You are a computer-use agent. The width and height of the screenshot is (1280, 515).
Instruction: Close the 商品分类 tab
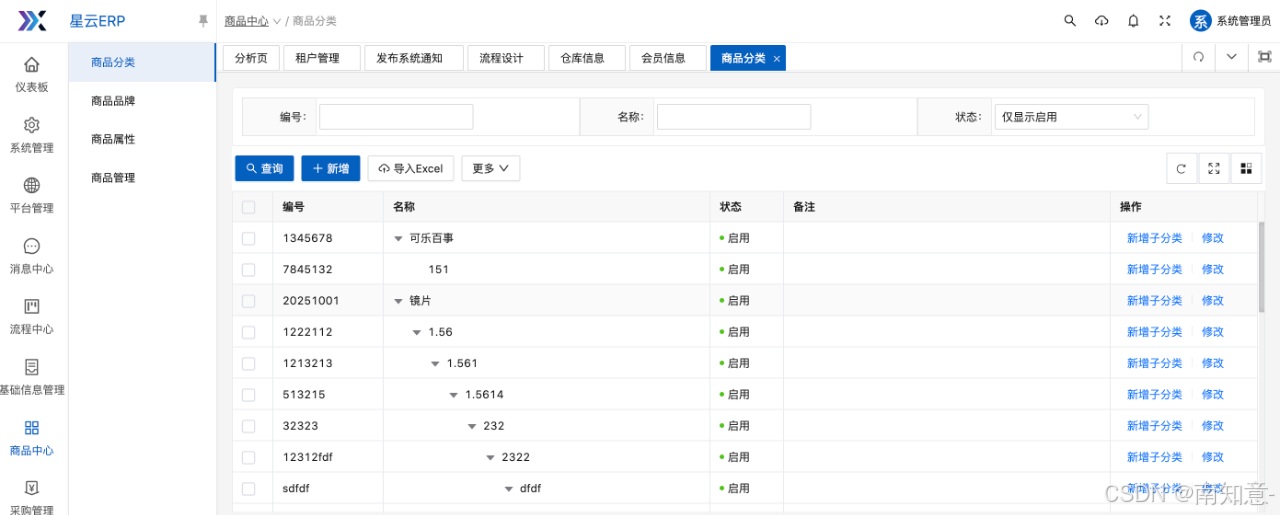(x=777, y=59)
